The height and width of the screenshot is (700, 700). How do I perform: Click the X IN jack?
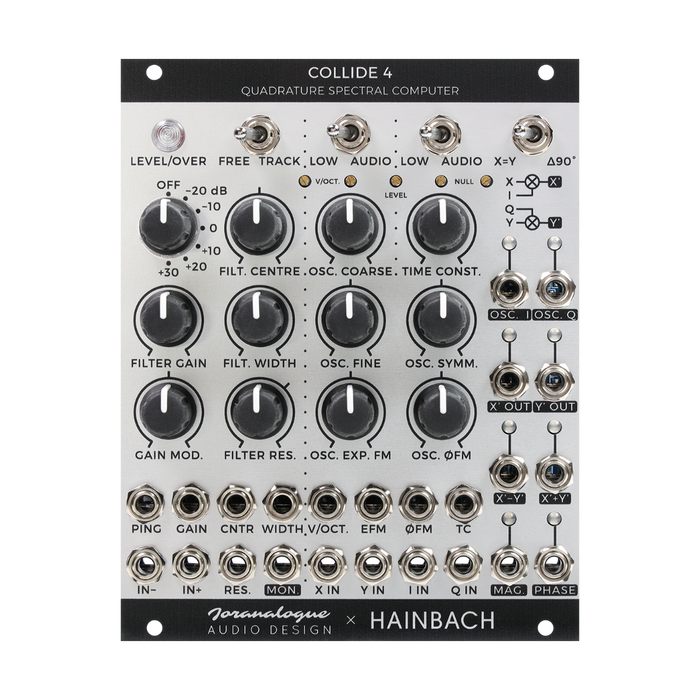point(328,564)
